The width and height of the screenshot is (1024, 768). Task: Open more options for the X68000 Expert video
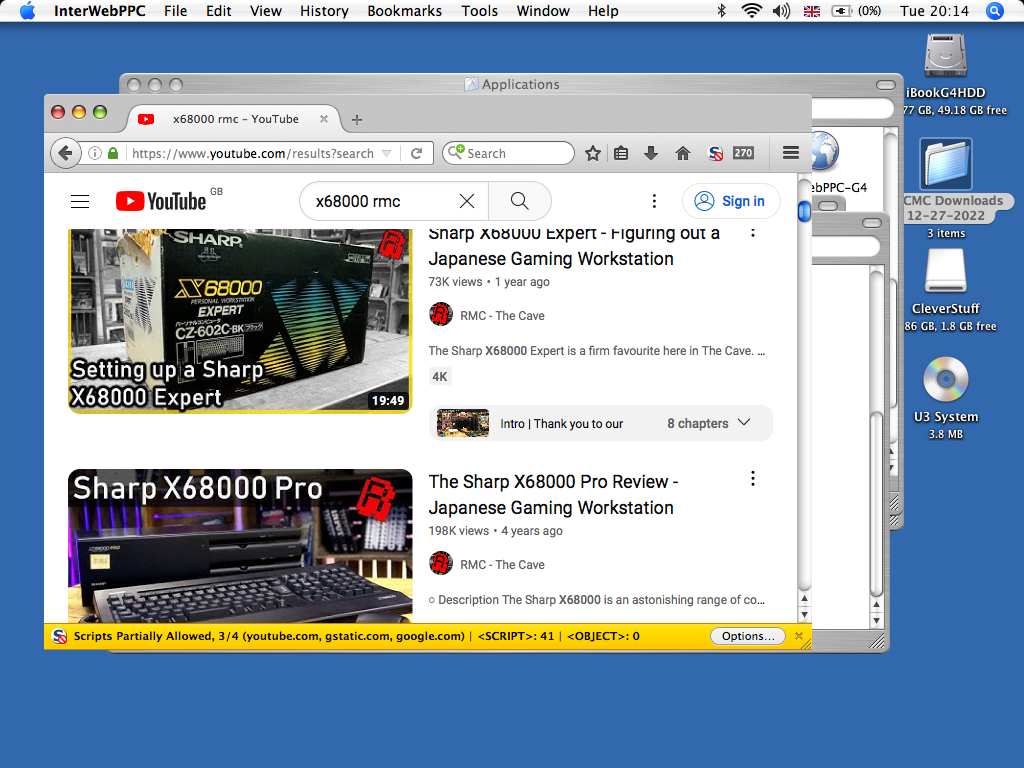coord(753,233)
